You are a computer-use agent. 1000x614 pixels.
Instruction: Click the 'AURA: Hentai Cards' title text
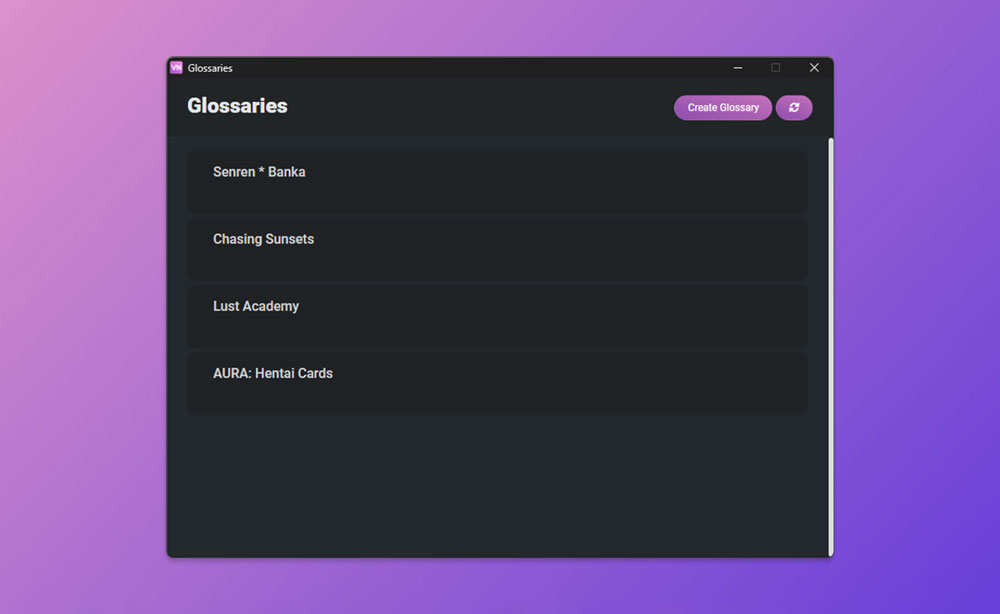click(x=273, y=373)
